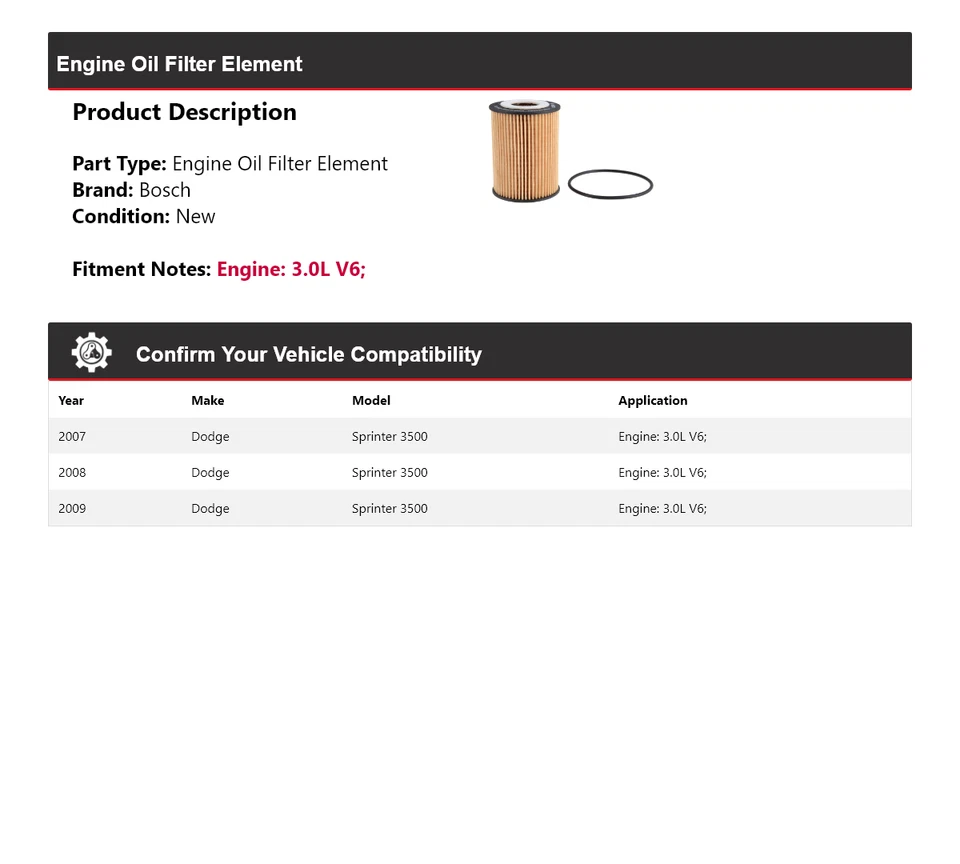Select the 2009 year cell
Viewport: 960px width, 864px height.
coord(72,508)
